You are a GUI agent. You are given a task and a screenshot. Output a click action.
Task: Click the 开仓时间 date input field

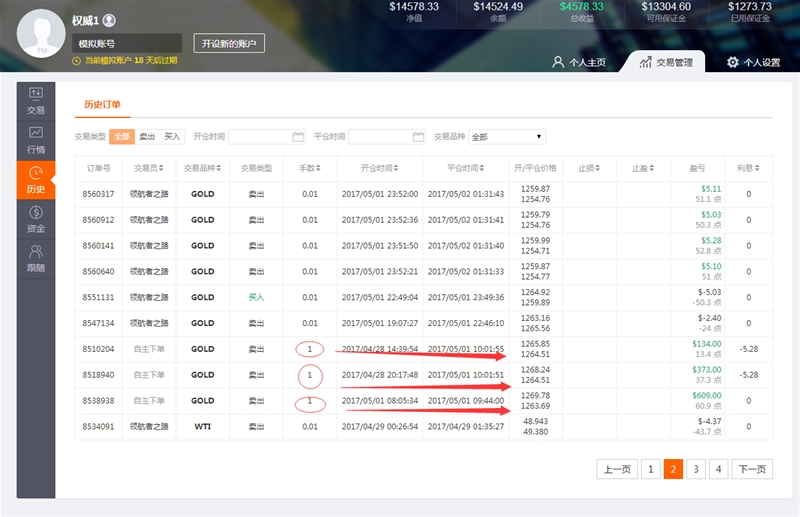tap(267, 137)
